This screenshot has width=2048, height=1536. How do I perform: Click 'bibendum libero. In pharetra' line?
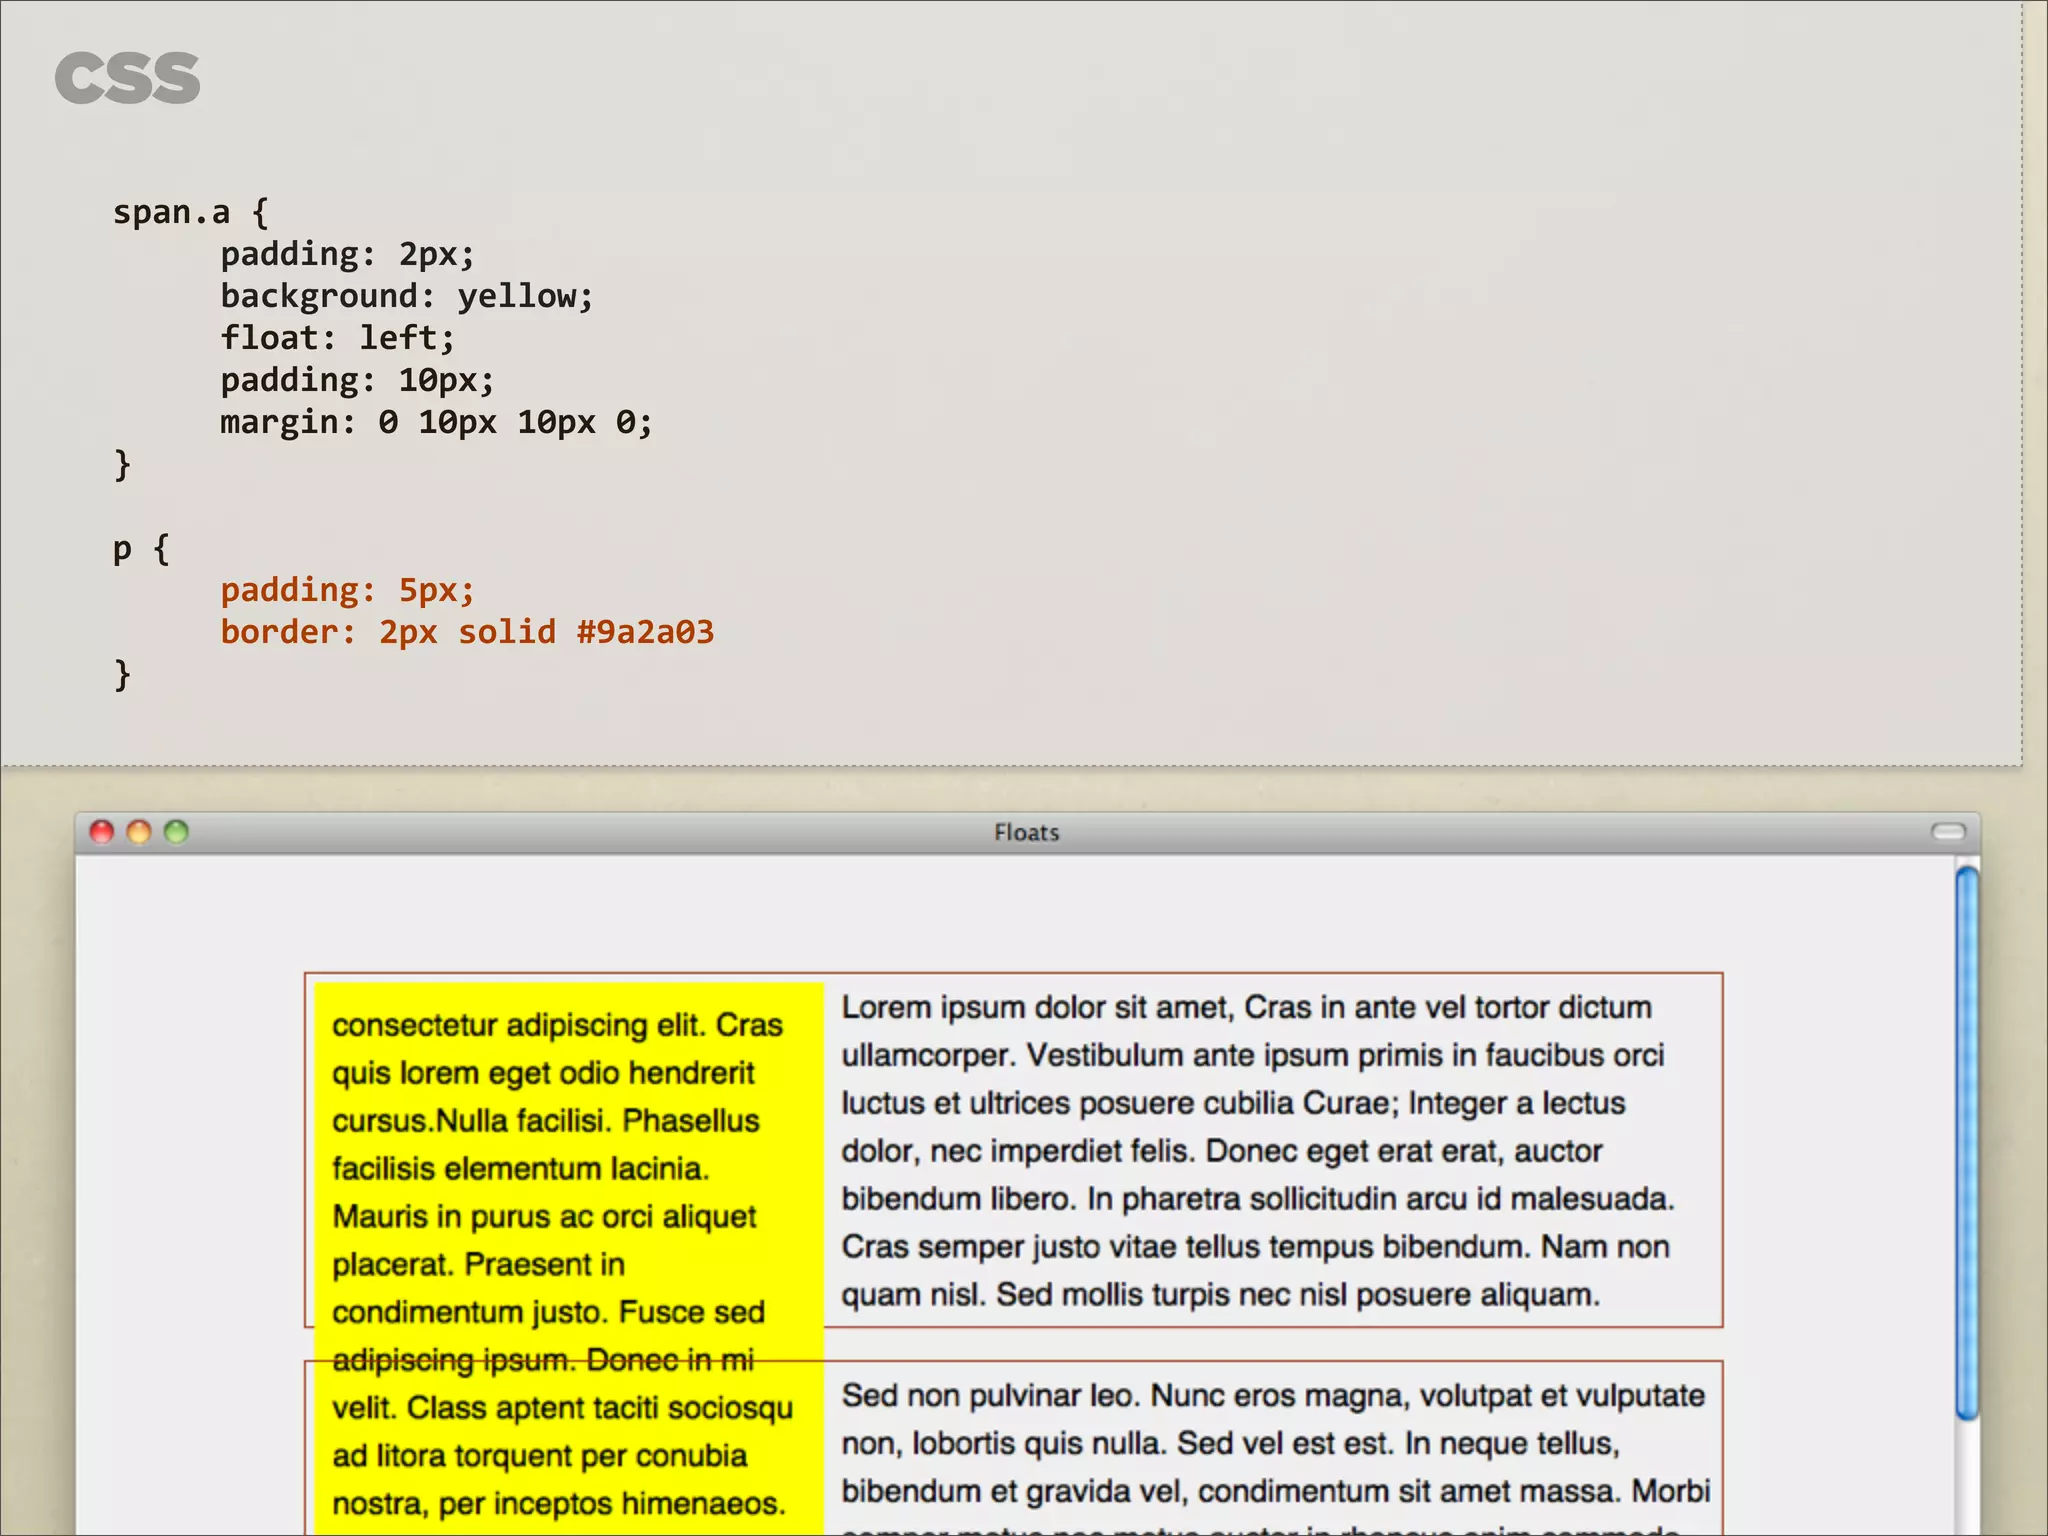(1258, 1199)
